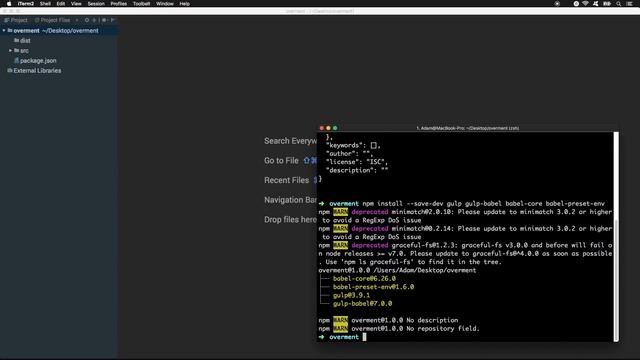Open the Edit menu
The width and height of the screenshot is (640, 360).
pyautogui.click(x=61, y=4)
